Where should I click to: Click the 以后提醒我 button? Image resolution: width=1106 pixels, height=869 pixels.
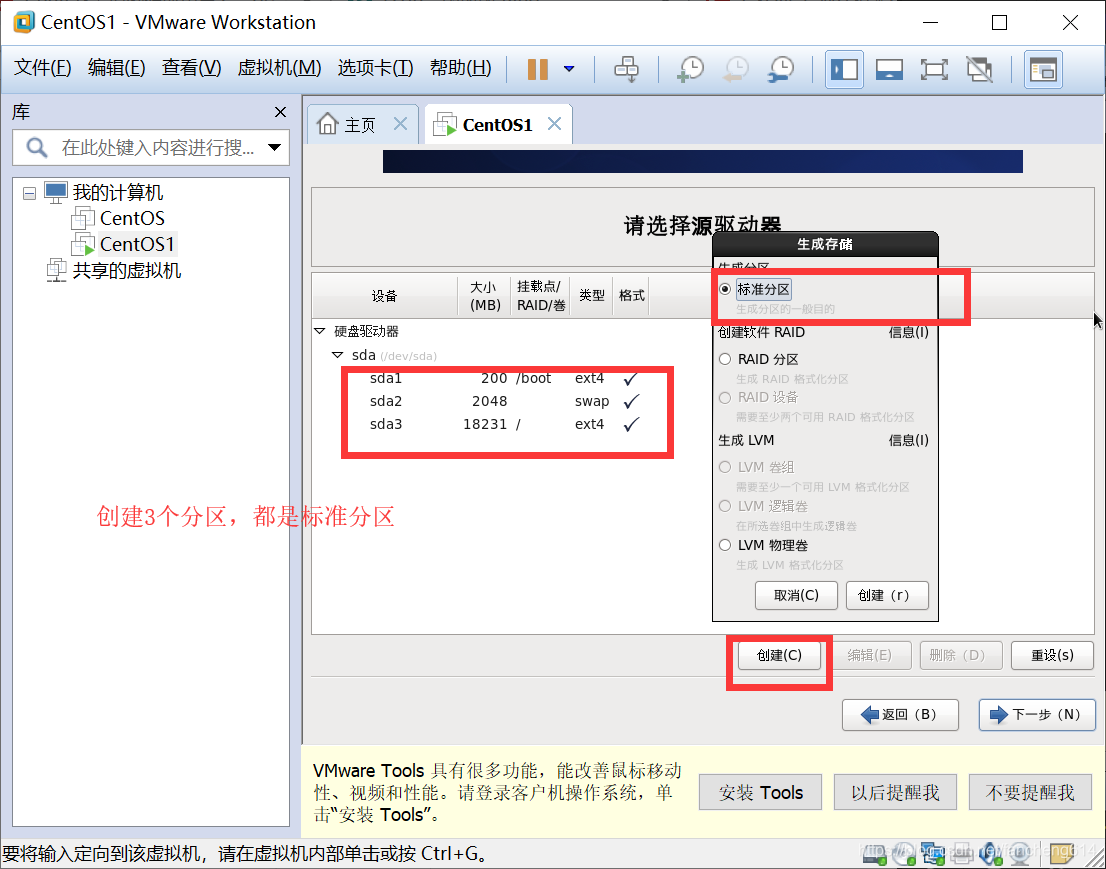pyautogui.click(x=895, y=793)
